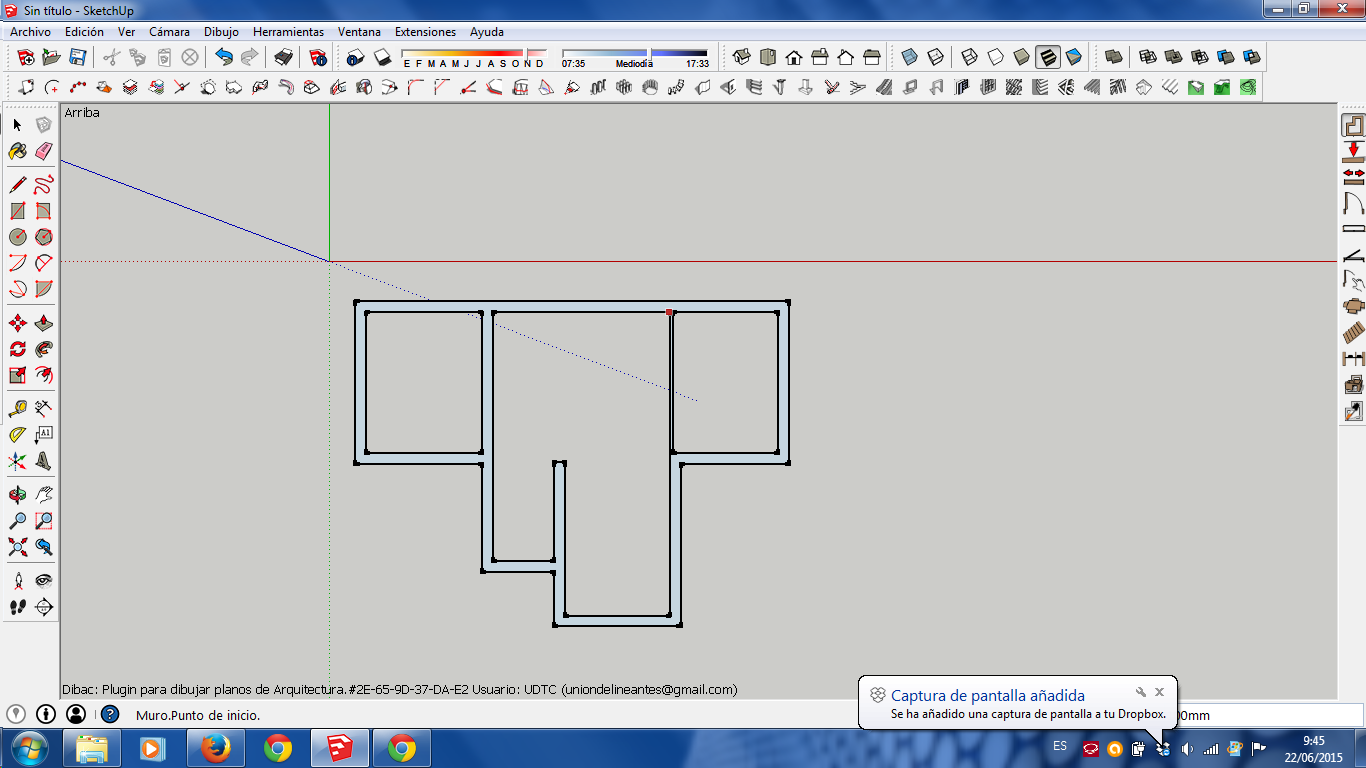Select the Protractor tool
The width and height of the screenshot is (1366, 768).
pos(17,435)
